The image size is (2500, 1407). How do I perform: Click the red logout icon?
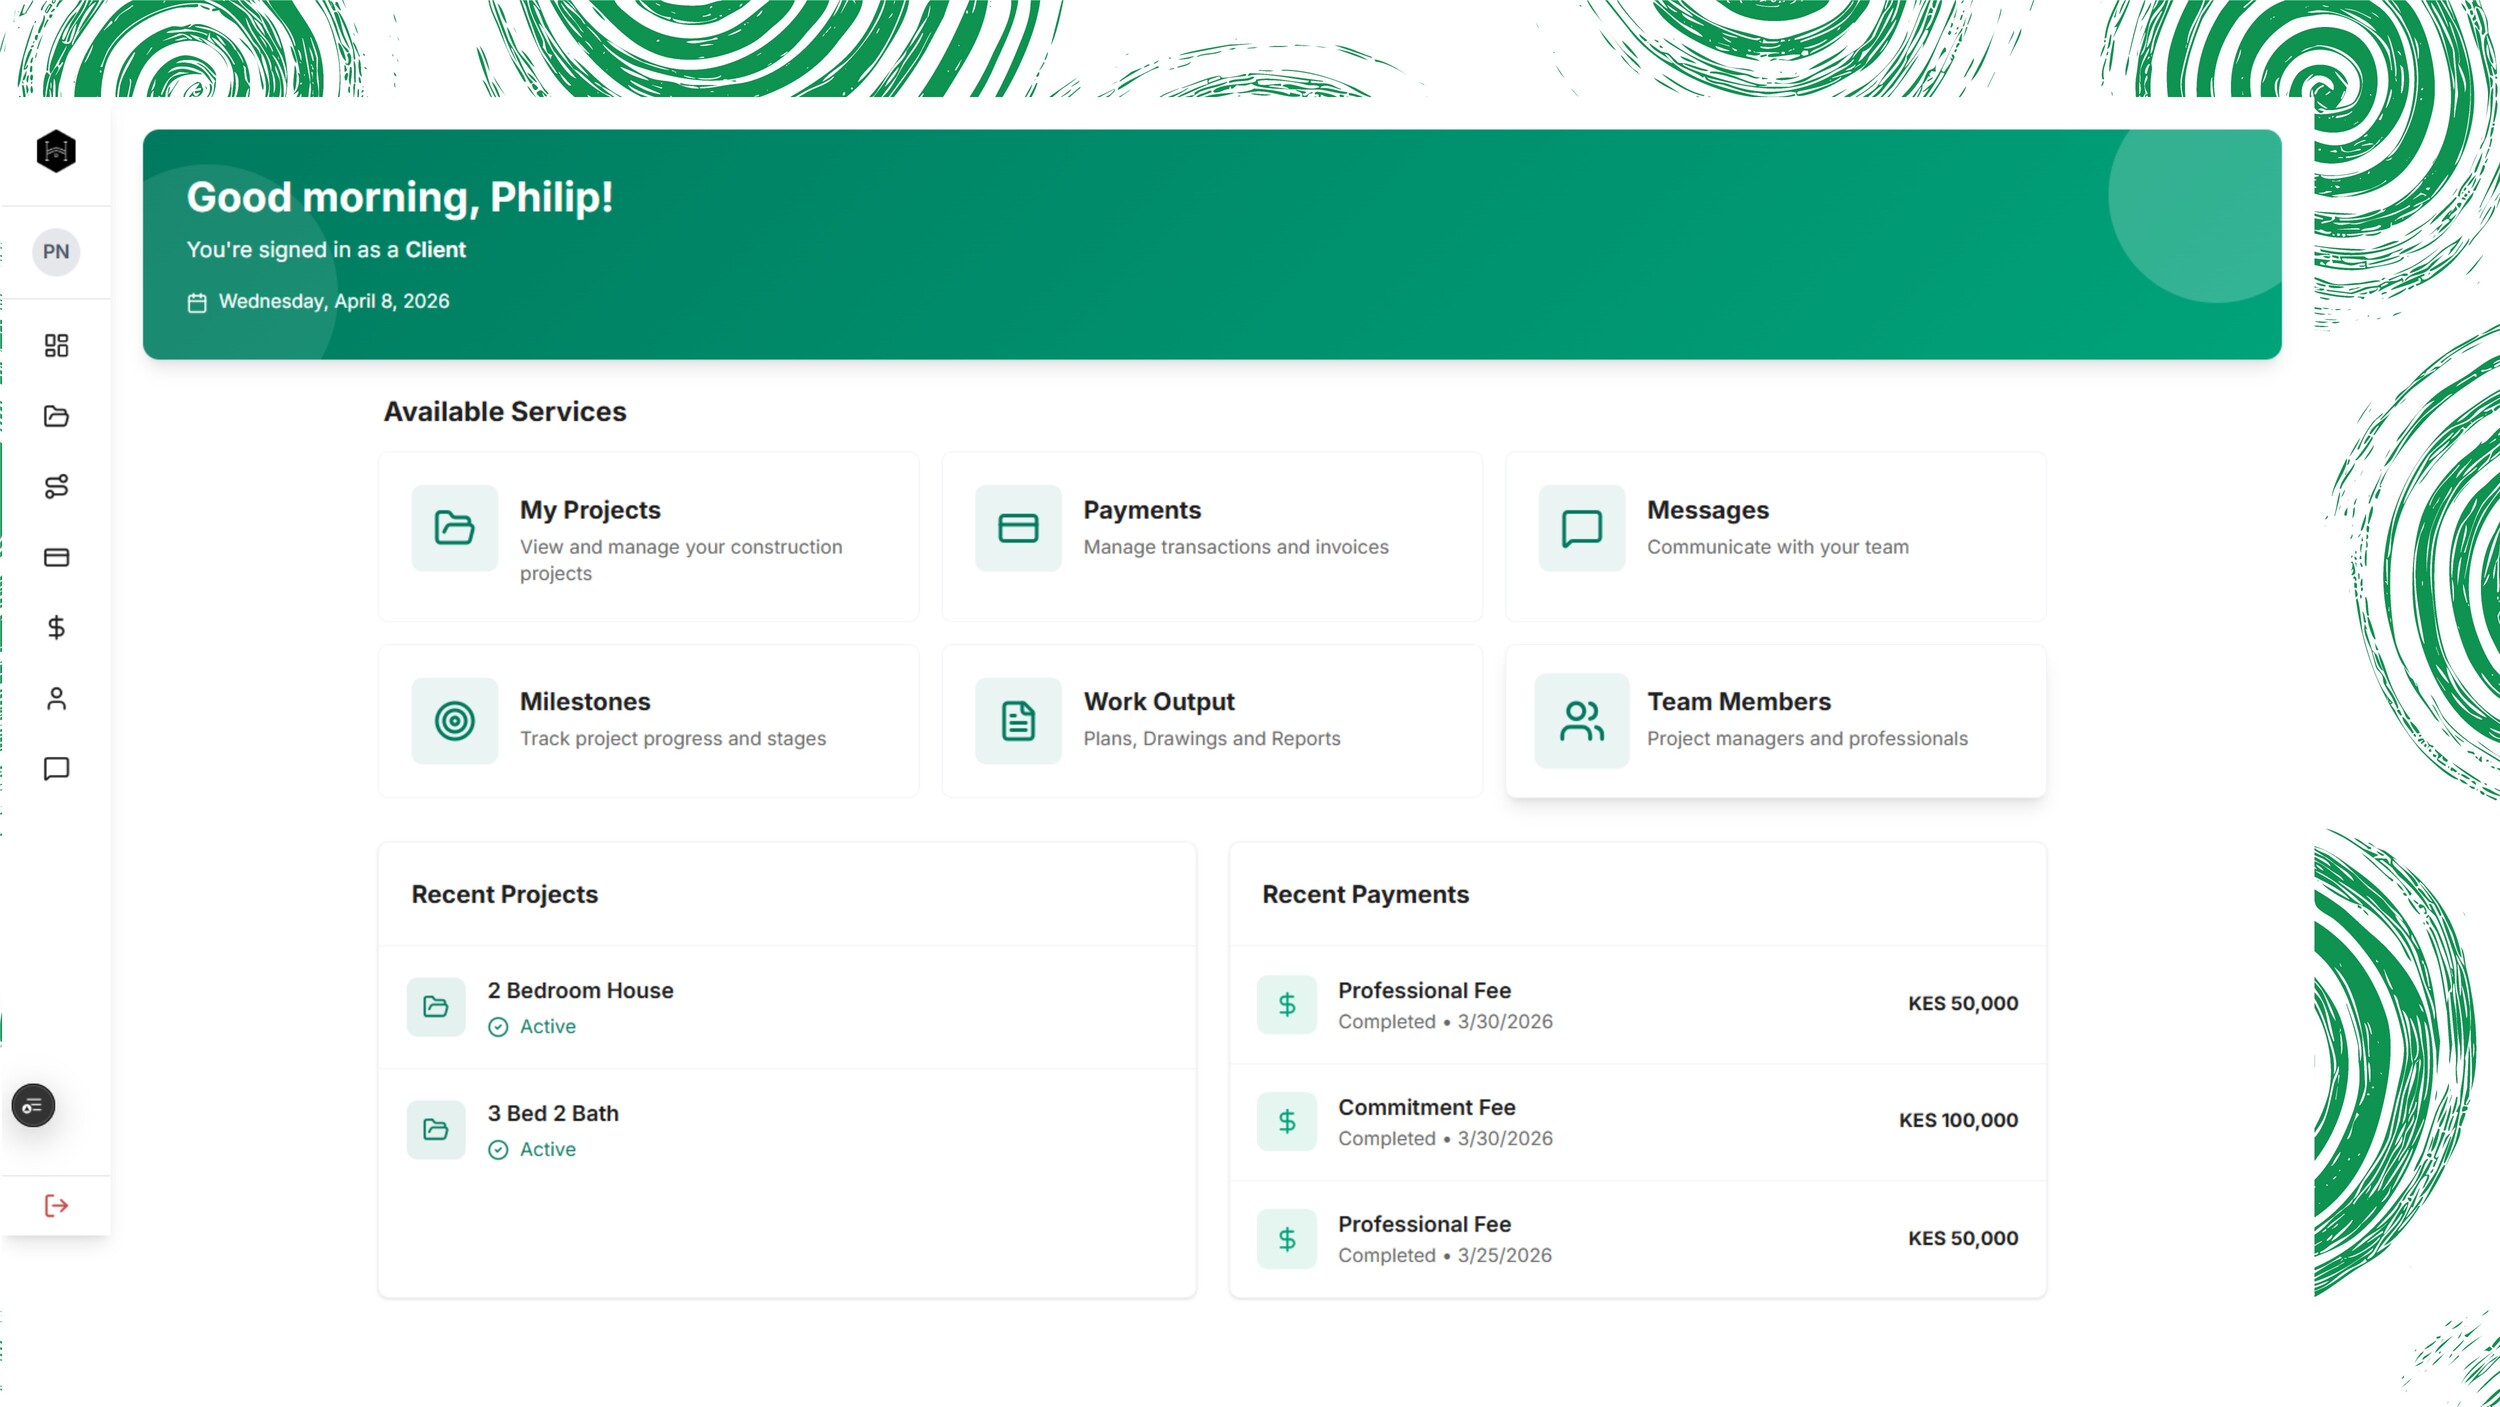(x=56, y=1206)
